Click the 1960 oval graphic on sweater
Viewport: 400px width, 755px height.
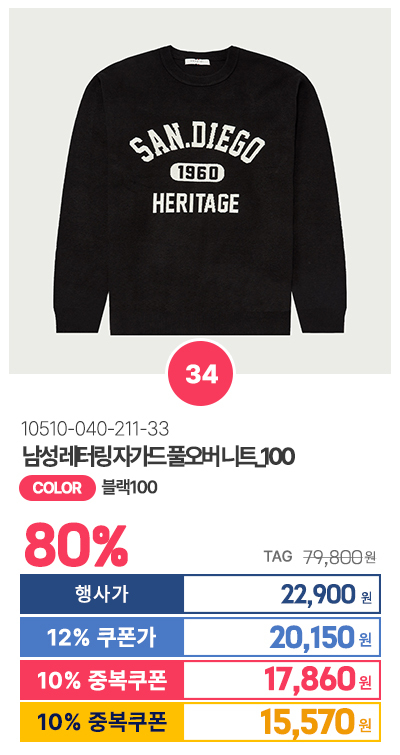coord(197,174)
